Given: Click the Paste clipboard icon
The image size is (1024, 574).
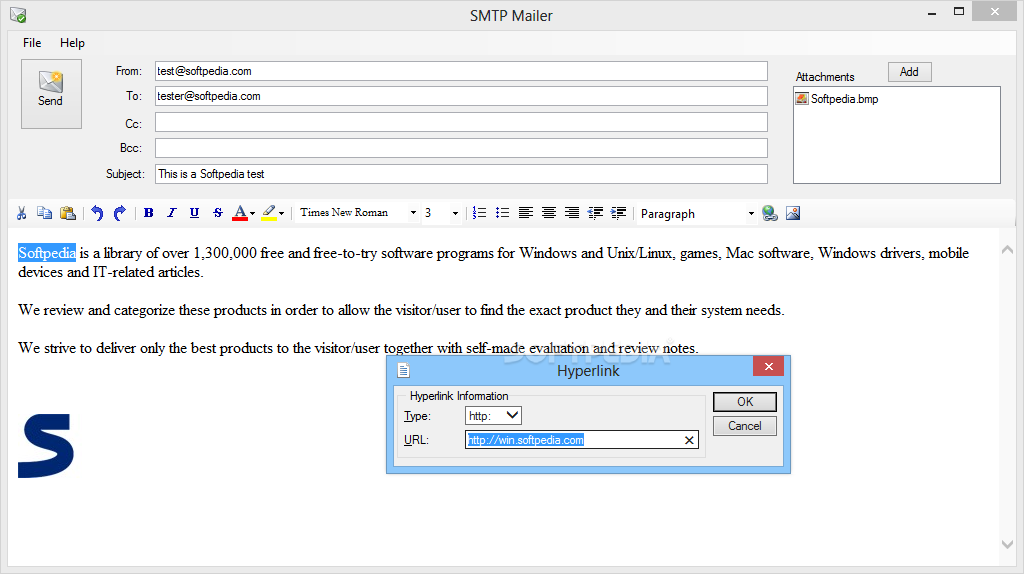Looking at the screenshot, I should tap(68, 213).
